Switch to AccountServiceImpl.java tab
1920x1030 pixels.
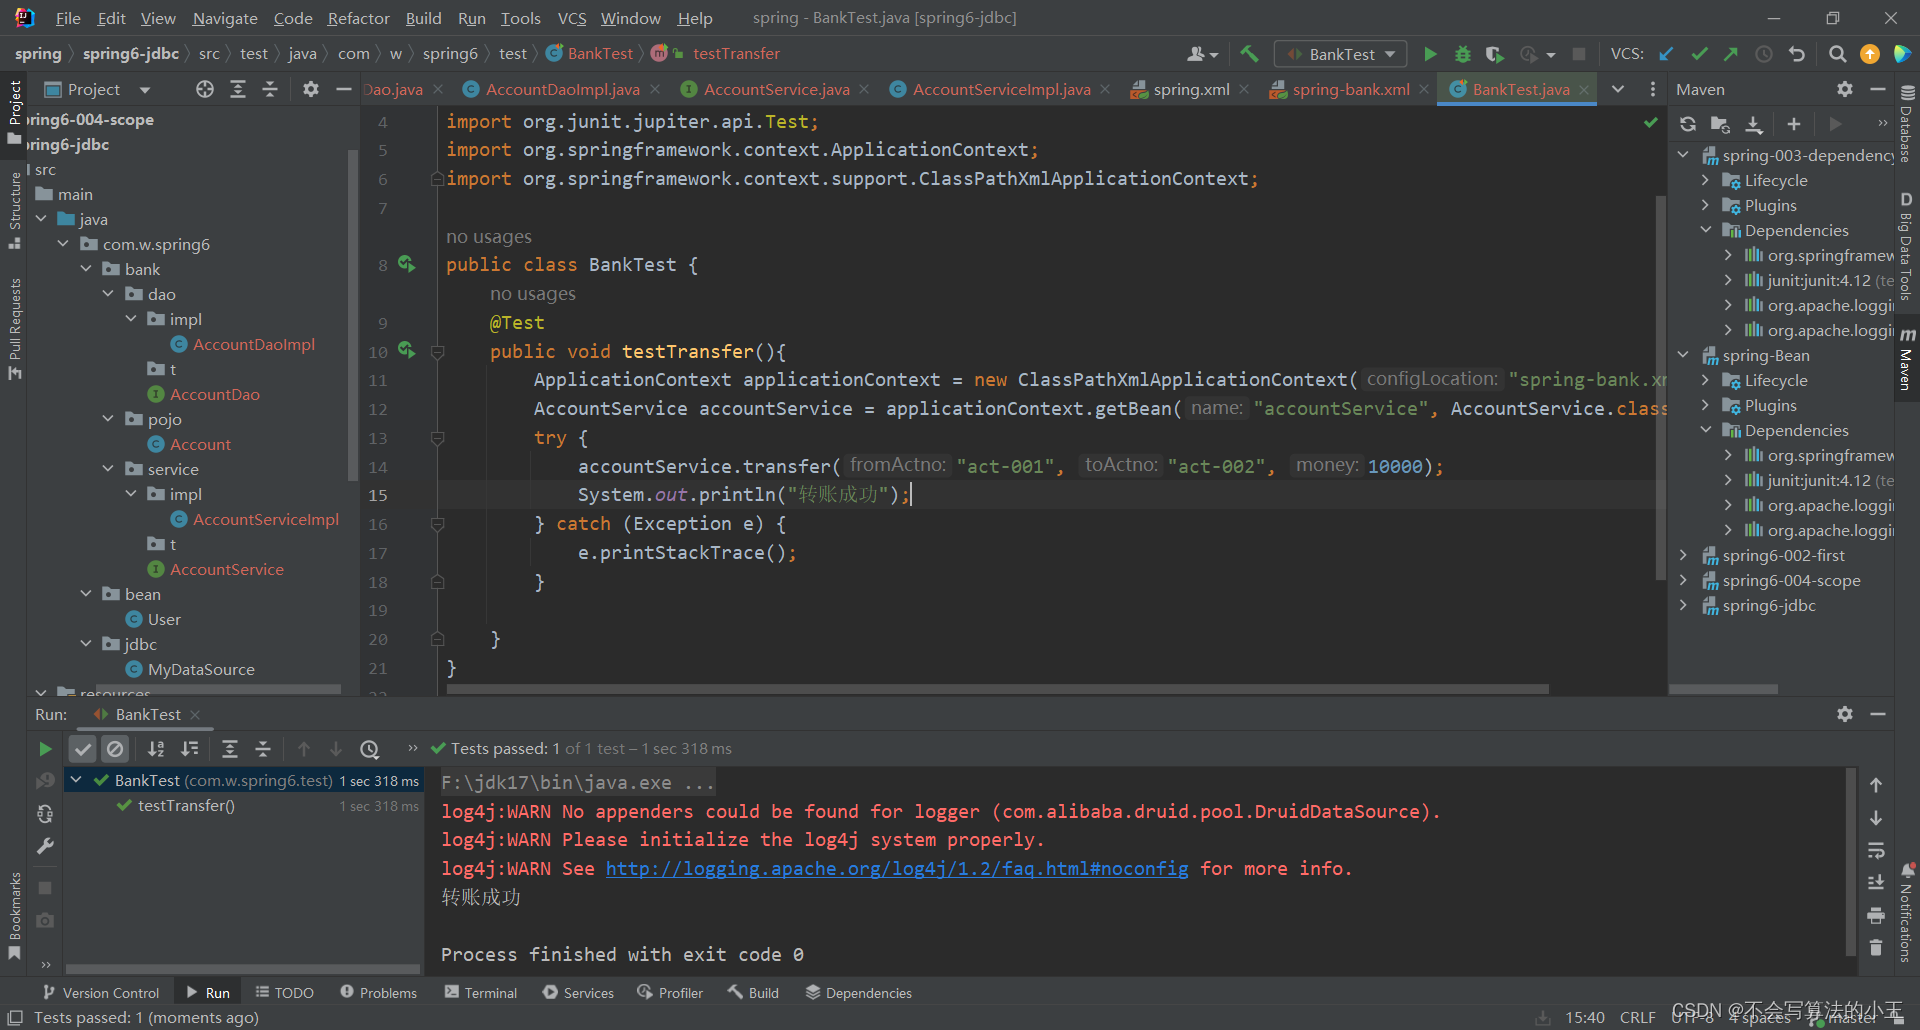click(1000, 89)
